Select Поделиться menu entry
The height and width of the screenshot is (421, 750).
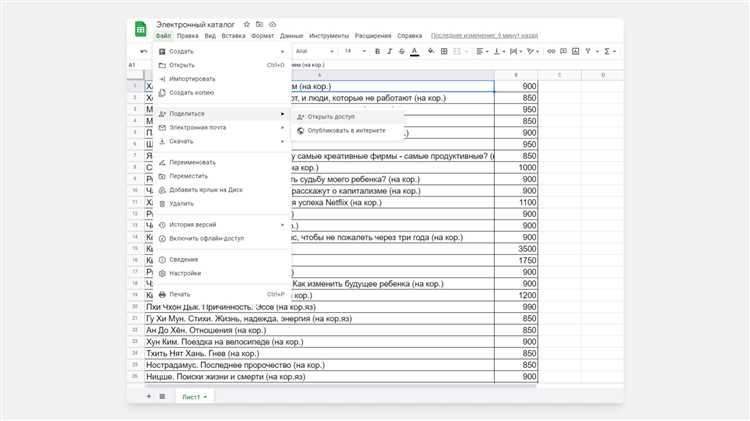[x=222, y=114]
